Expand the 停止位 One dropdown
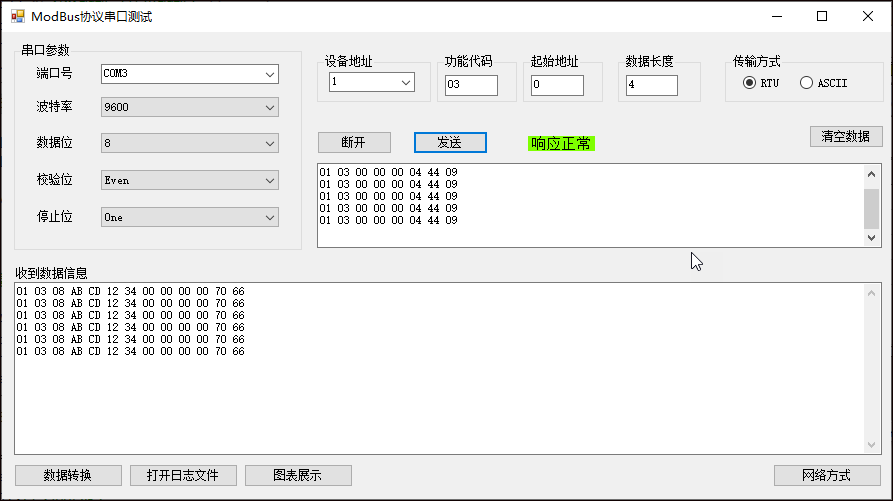 pyautogui.click(x=190, y=217)
